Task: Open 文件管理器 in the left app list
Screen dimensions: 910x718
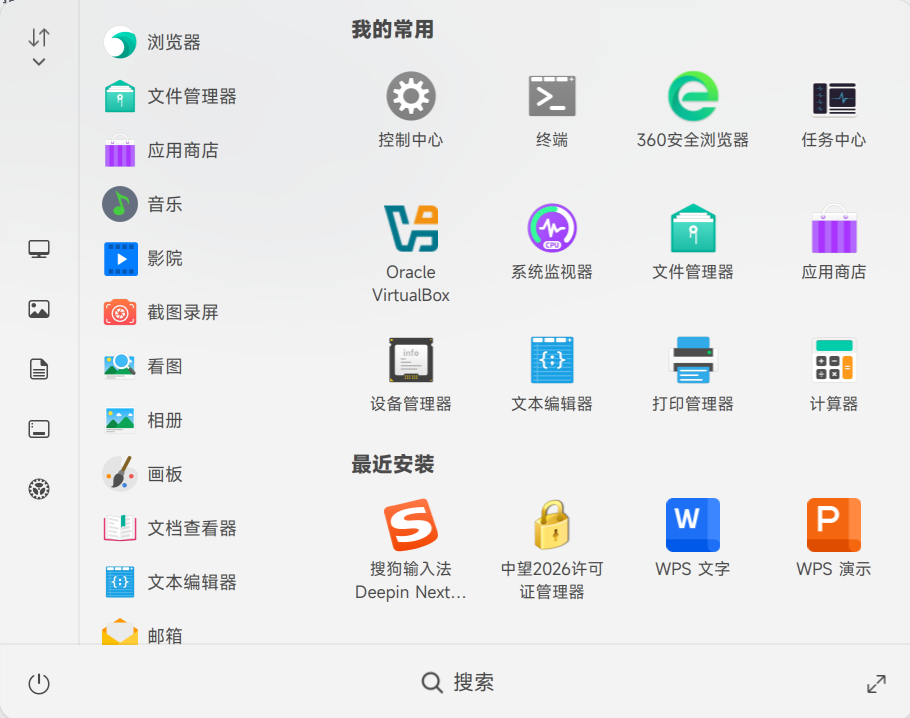Action: coord(169,96)
